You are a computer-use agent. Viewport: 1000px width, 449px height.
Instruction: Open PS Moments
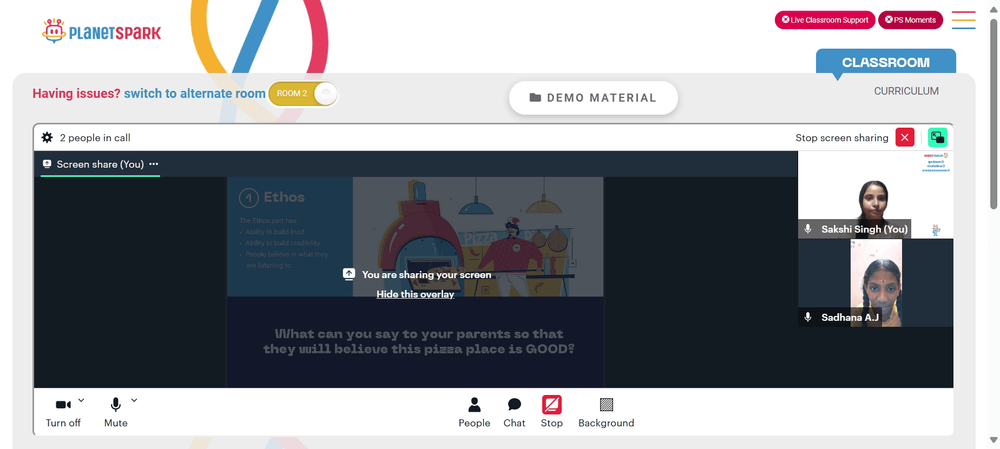[x=910, y=20]
